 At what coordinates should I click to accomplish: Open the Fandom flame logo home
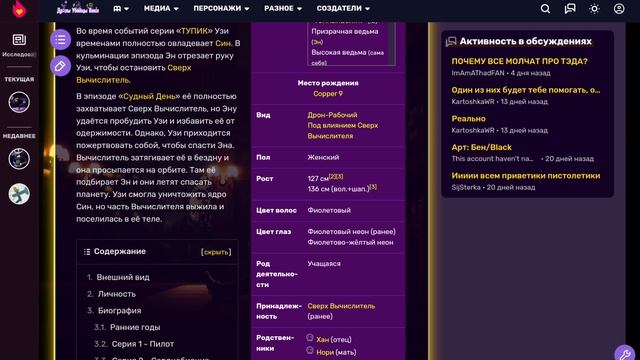19,9
